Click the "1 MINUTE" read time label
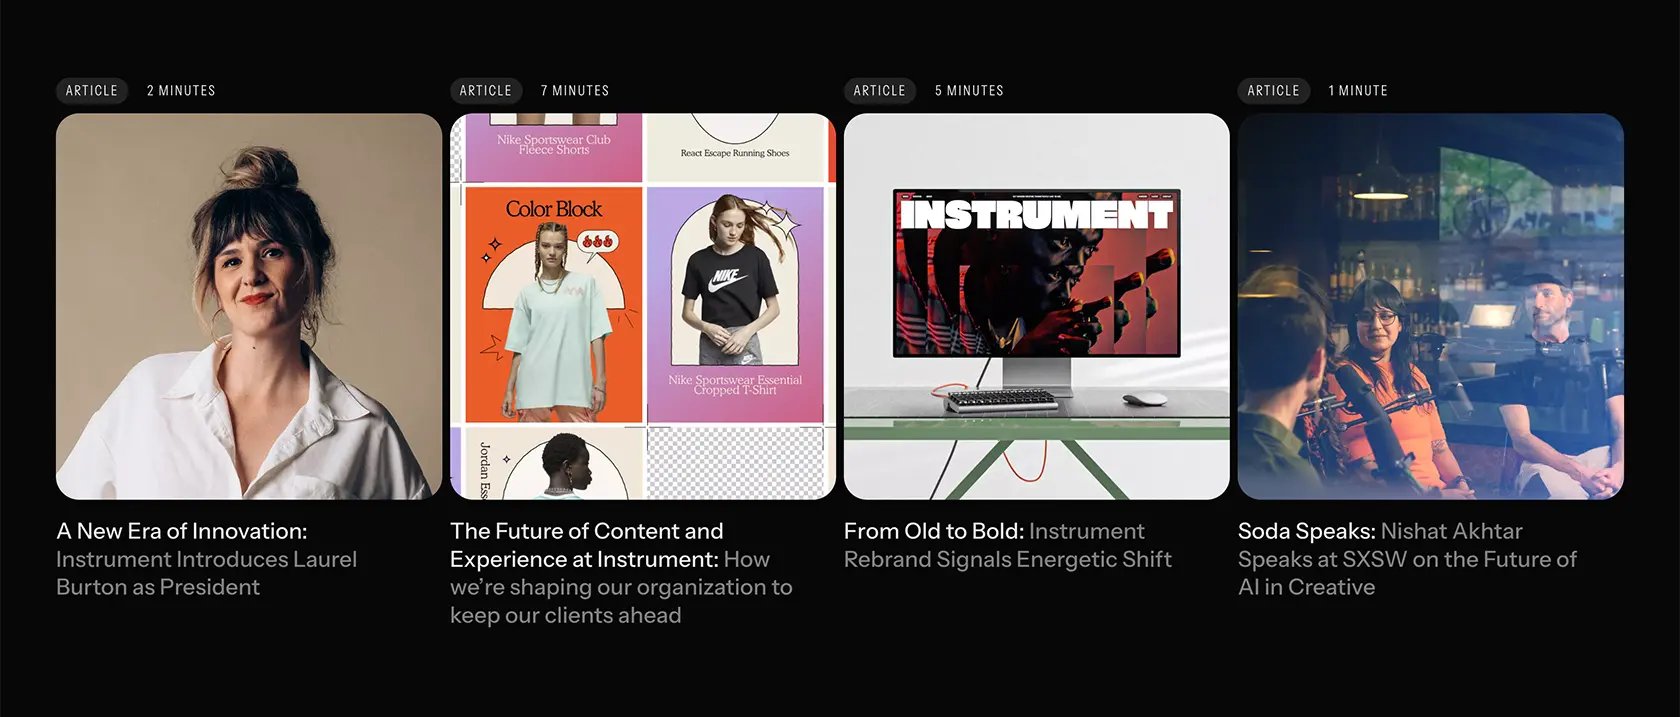The width and height of the screenshot is (1680, 717). point(1358,91)
